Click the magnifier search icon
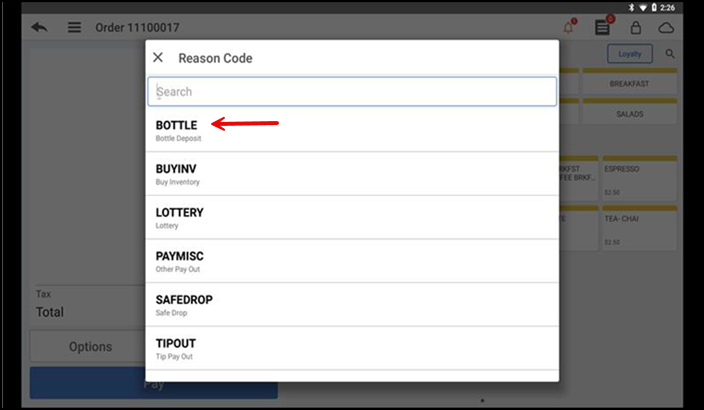This screenshot has width=704, height=410. (x=670, y=54)
